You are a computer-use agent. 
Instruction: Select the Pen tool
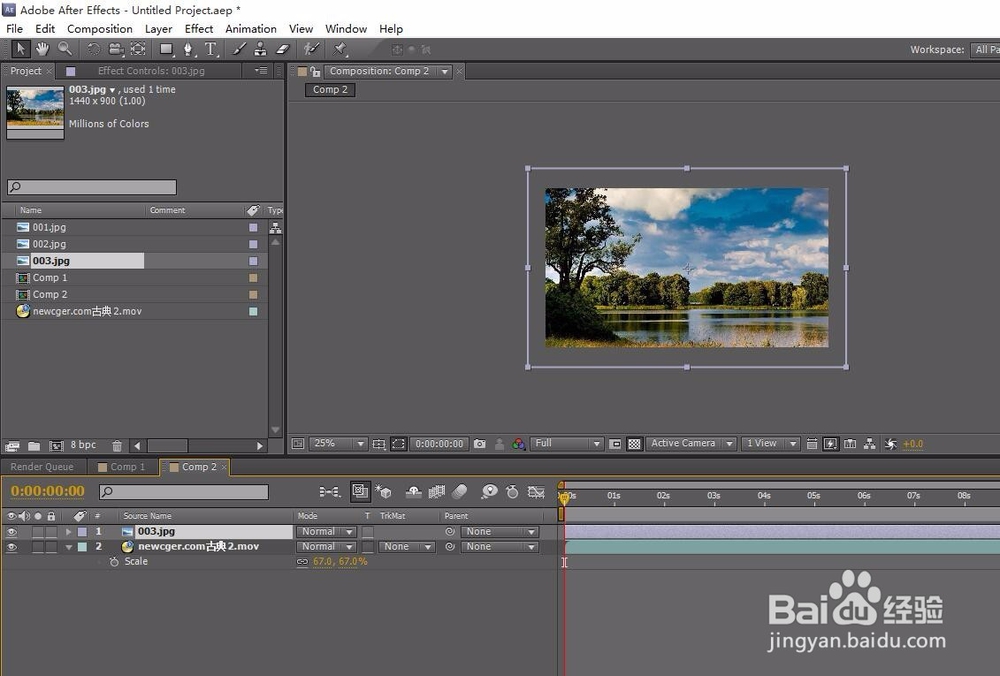188,49
